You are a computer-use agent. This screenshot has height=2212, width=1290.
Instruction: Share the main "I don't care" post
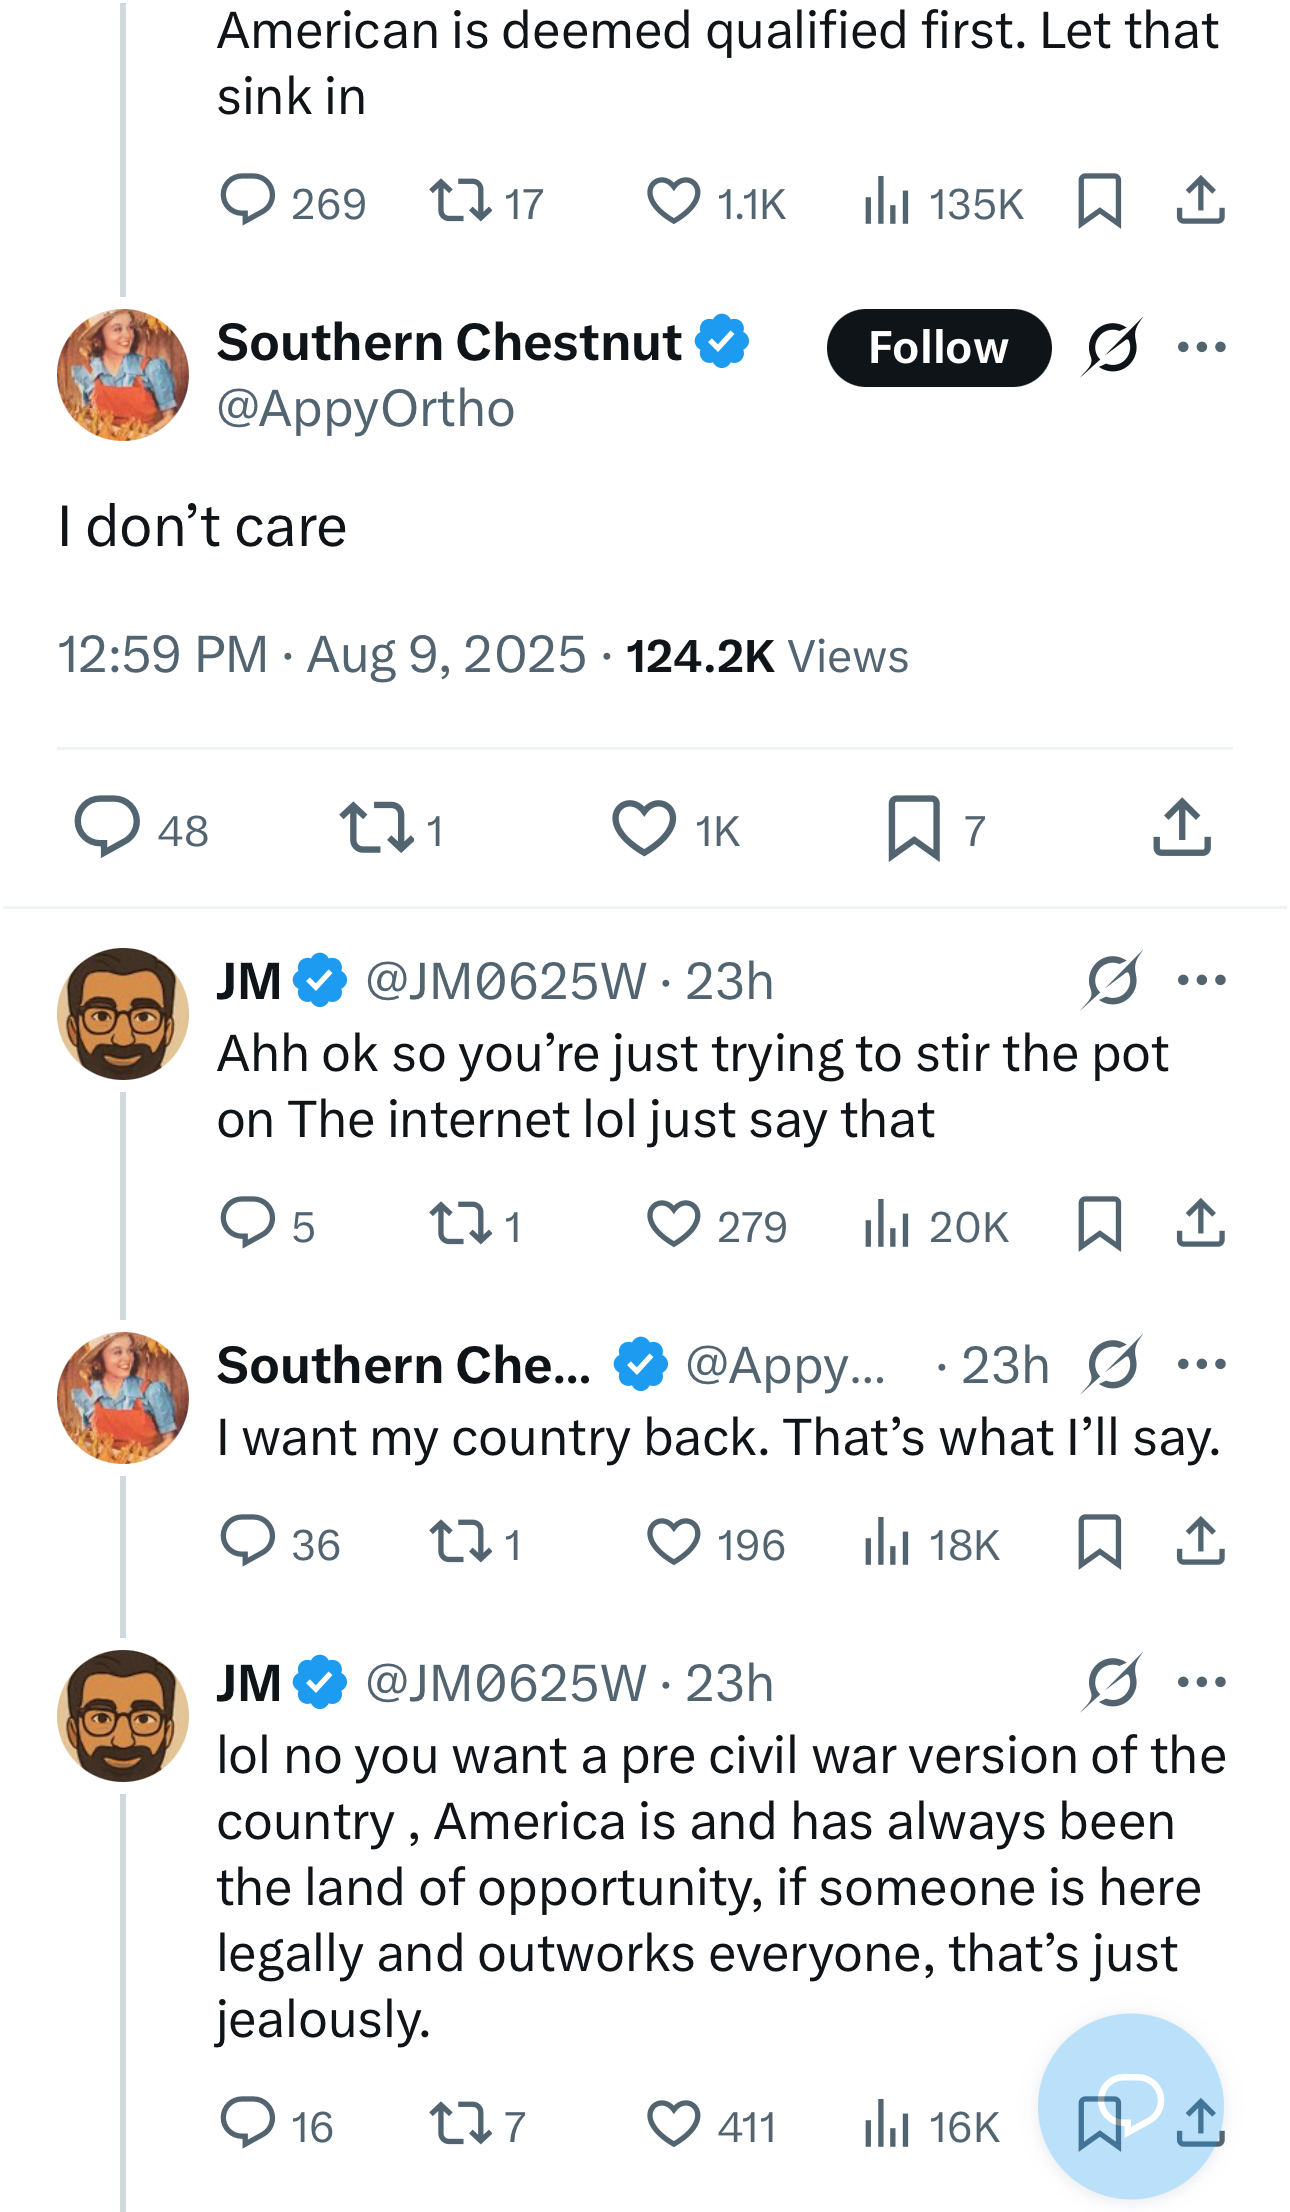[x=1182, y=828]
